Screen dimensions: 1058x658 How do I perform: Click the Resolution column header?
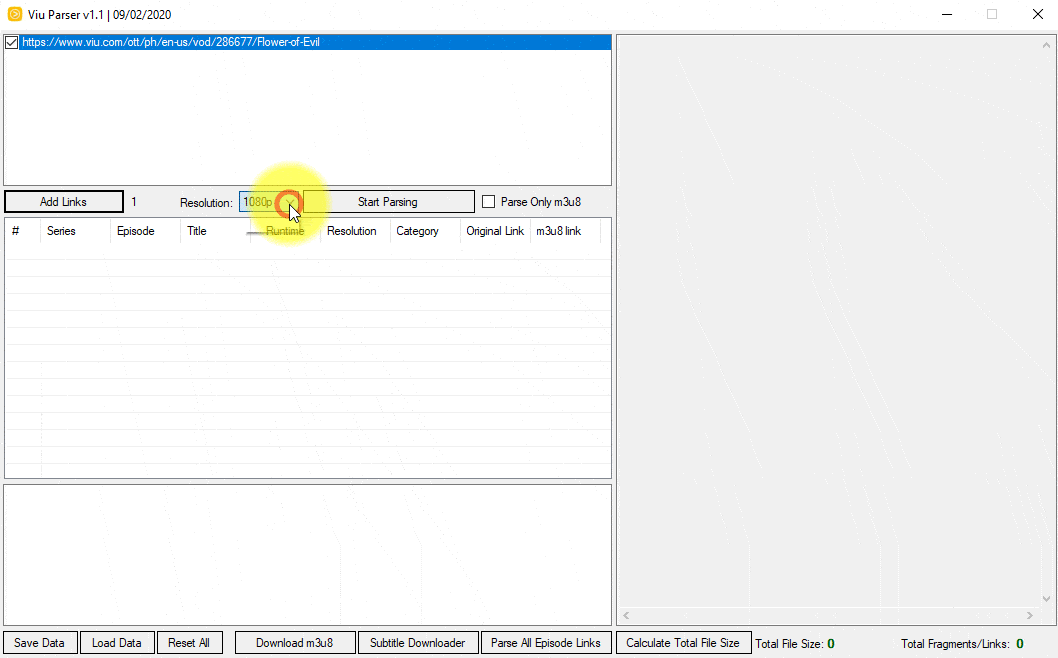[x=356, y=231]
